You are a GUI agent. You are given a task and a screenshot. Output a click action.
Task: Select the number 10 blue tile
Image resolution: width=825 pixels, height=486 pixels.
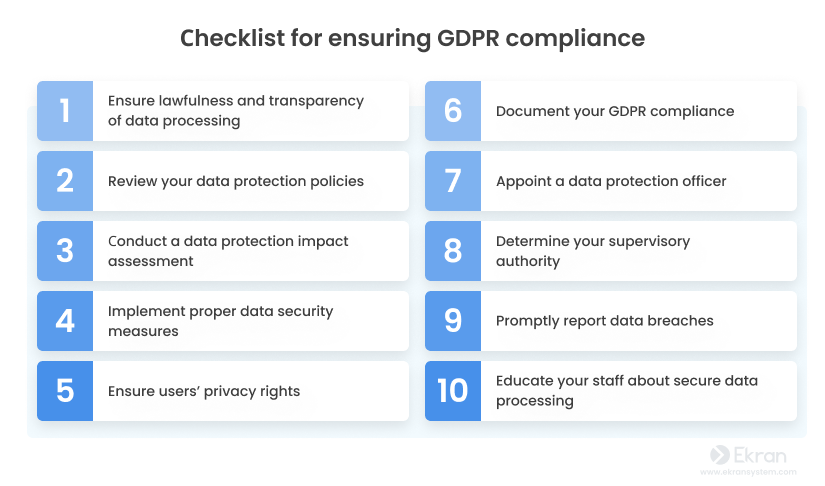click(x=453, y=391)
